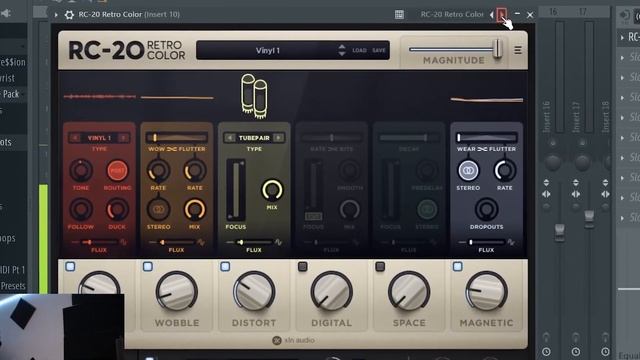Toggle the Magnetic Stereo button

468,170
